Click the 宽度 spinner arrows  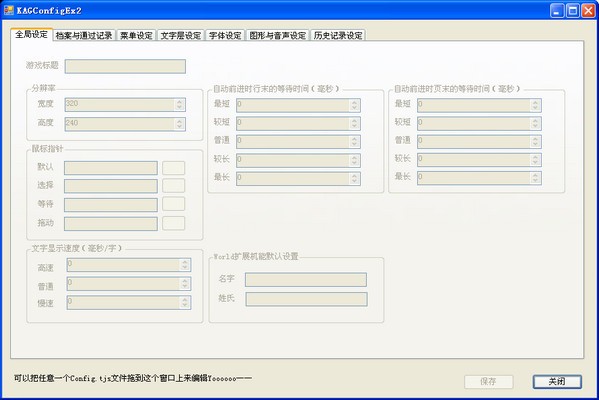click(x=180, y=105)
